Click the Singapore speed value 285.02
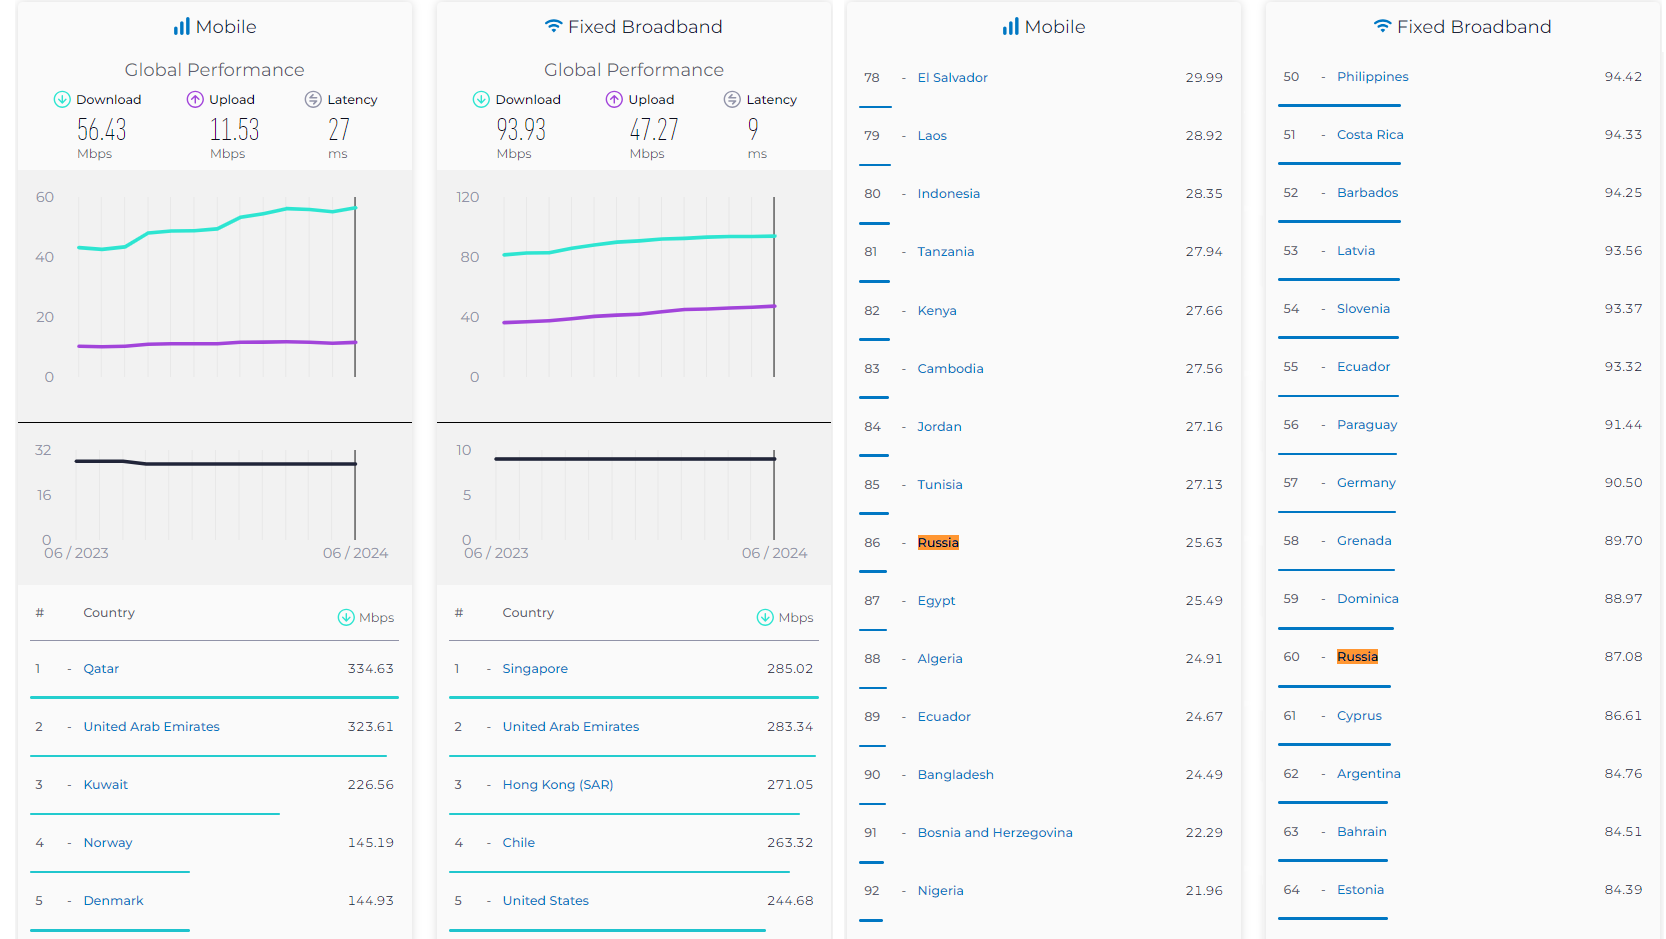1666x939 pixels. coord(790,669)
